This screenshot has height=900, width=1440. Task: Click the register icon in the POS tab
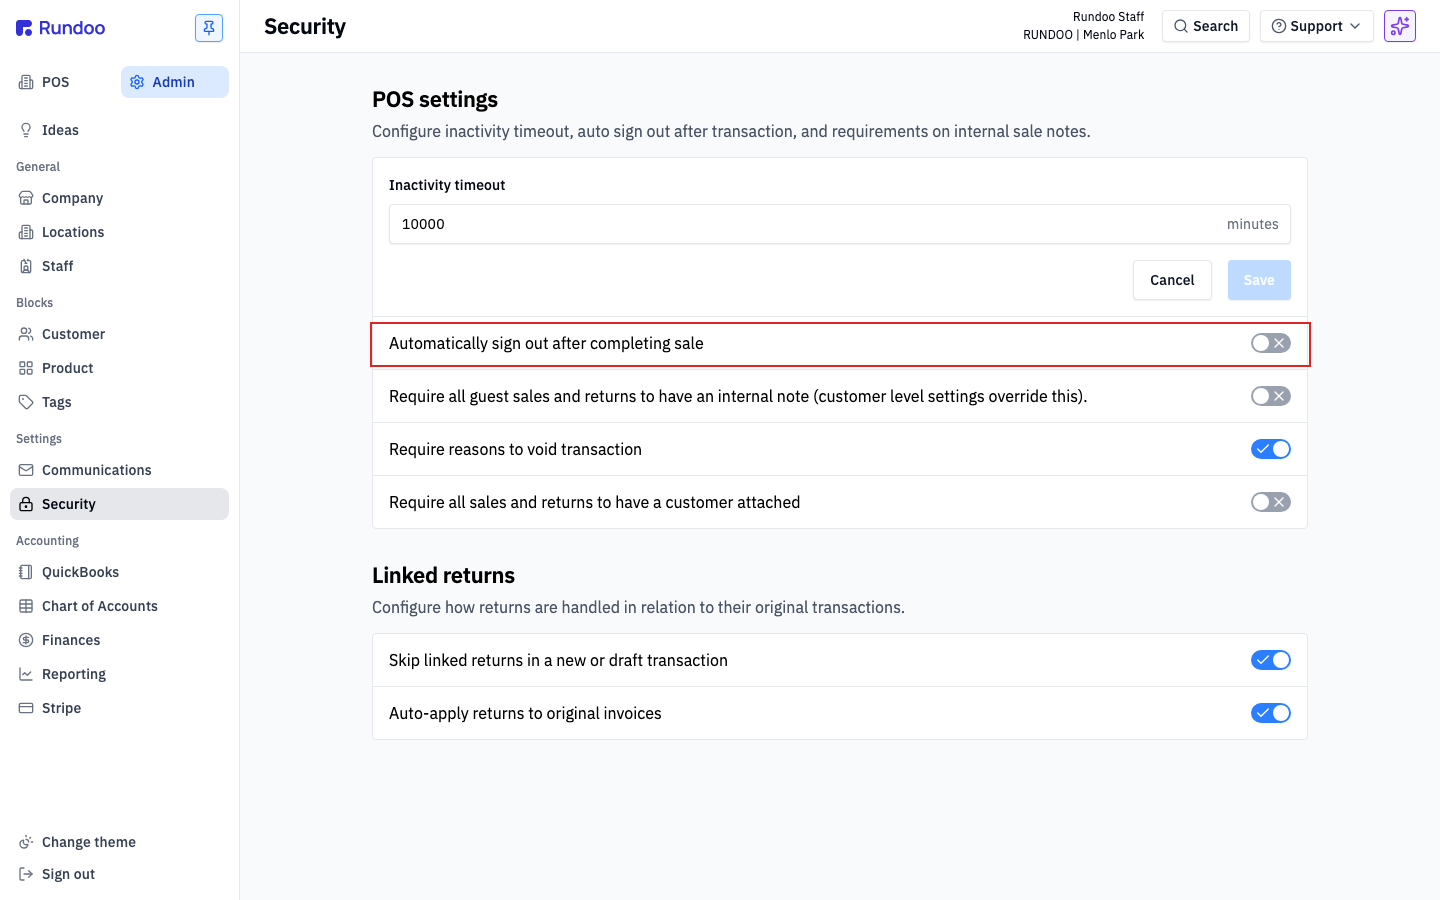26,82
